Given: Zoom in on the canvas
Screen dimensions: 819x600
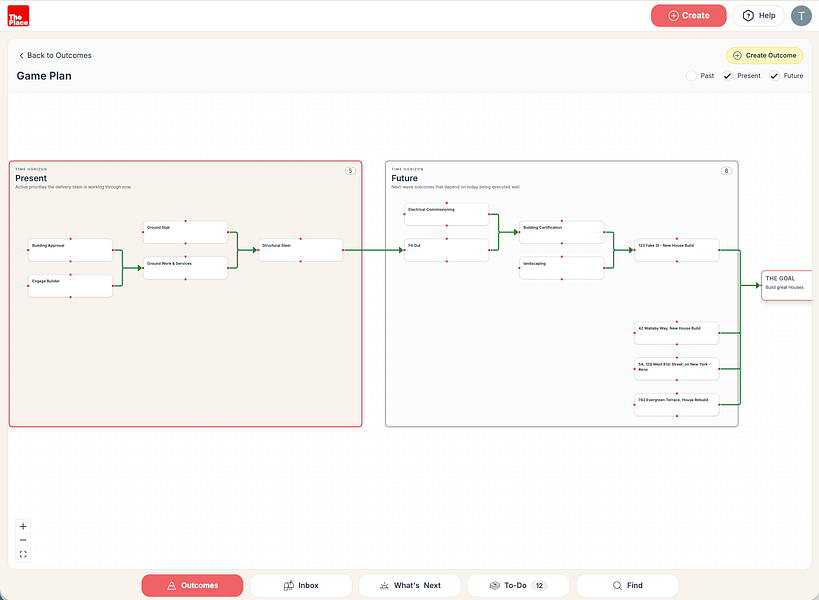Looking at the screenshot, I should tap(23, 526).
